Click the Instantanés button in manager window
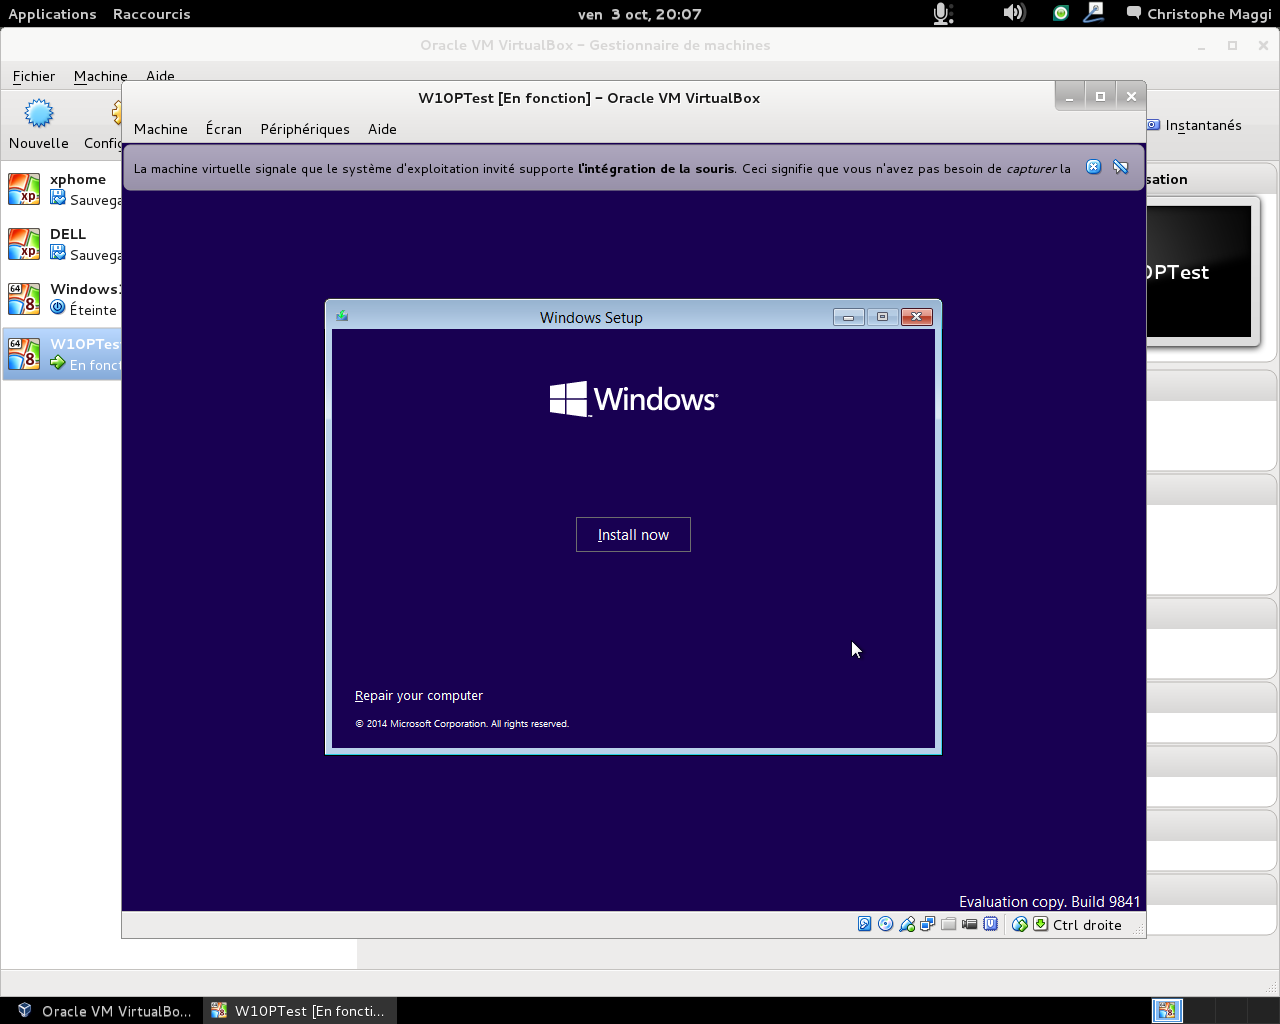Screen dimensions: 1280x1024 click(1195, 125)
